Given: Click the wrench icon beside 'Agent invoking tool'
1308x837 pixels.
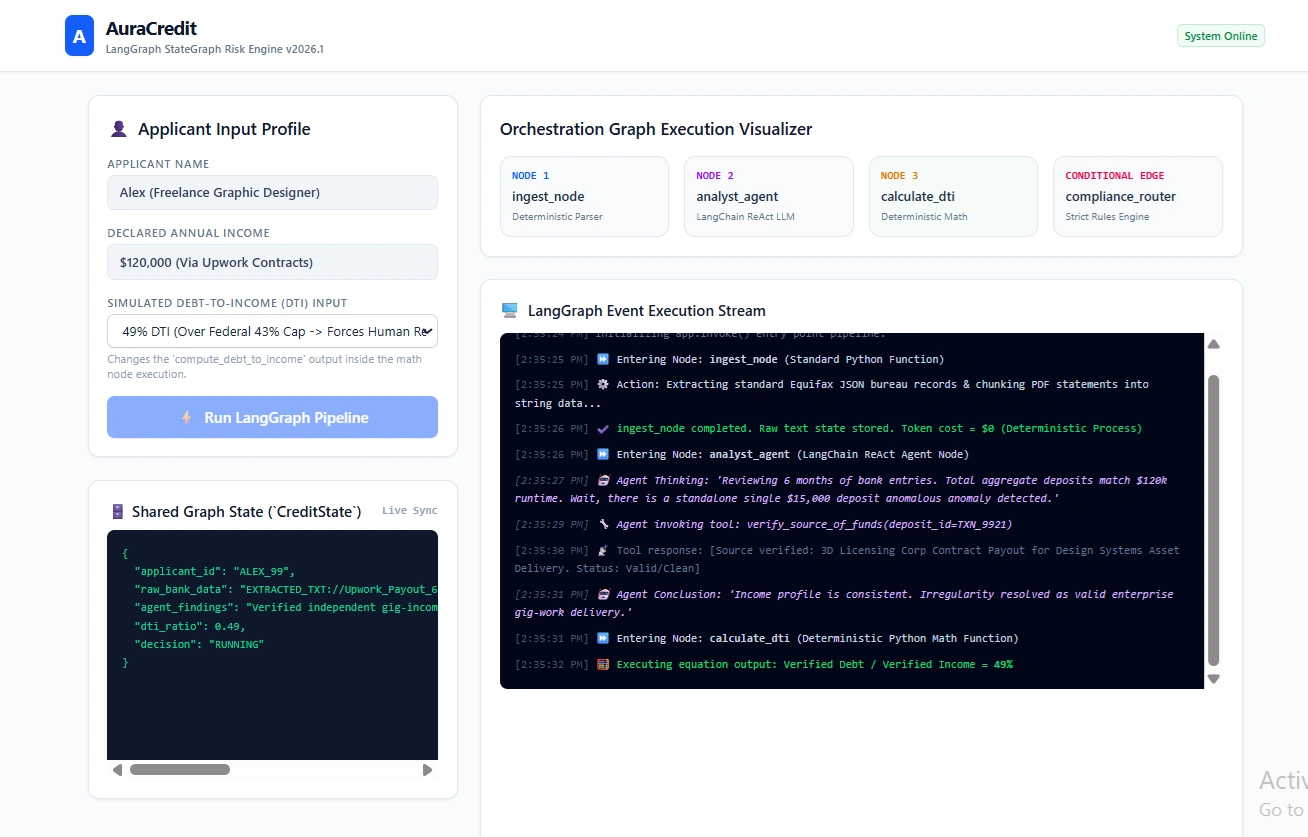Looking at the screenshot, I should [x=603, y=524].
